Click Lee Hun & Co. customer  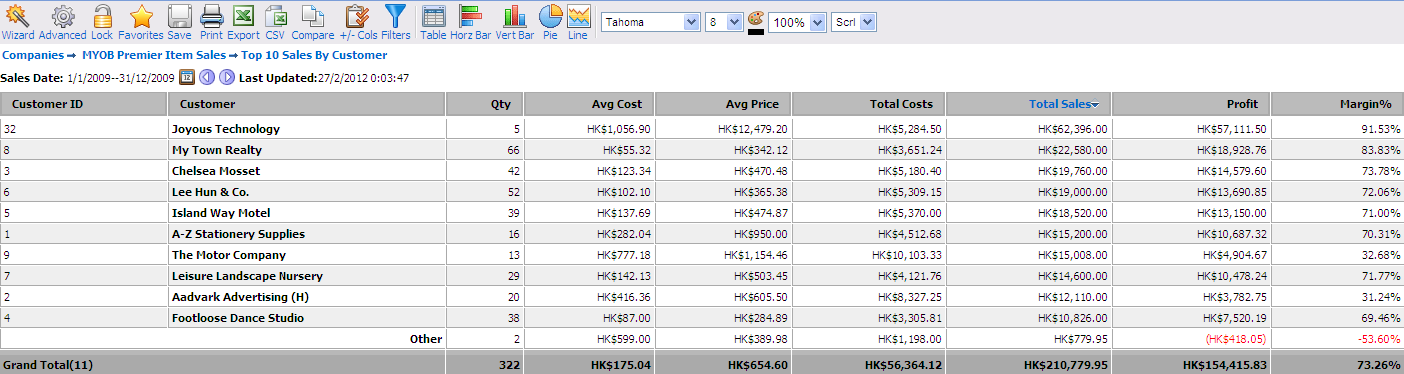211,192
